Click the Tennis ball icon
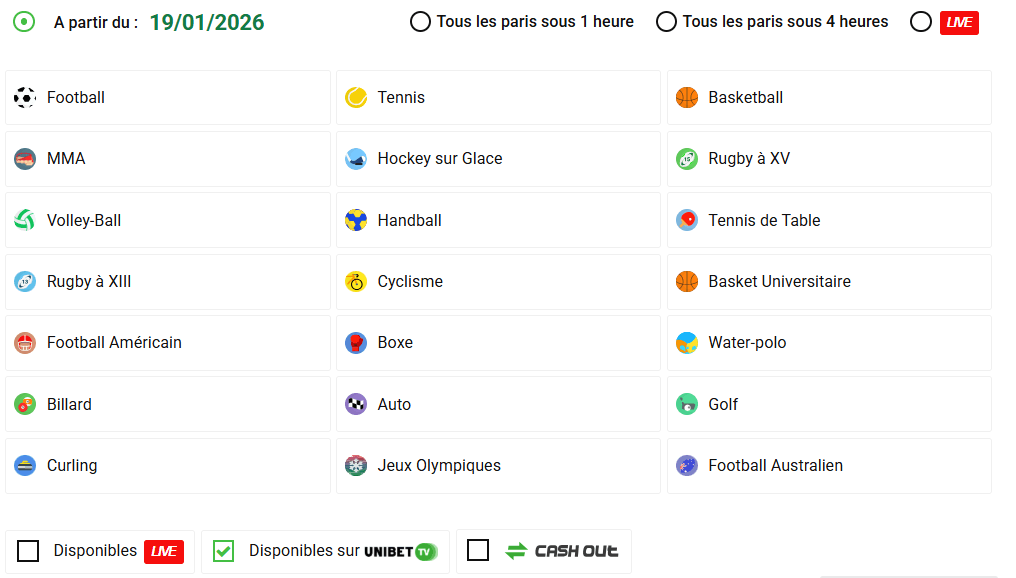1016x578 pixels. 357,97
